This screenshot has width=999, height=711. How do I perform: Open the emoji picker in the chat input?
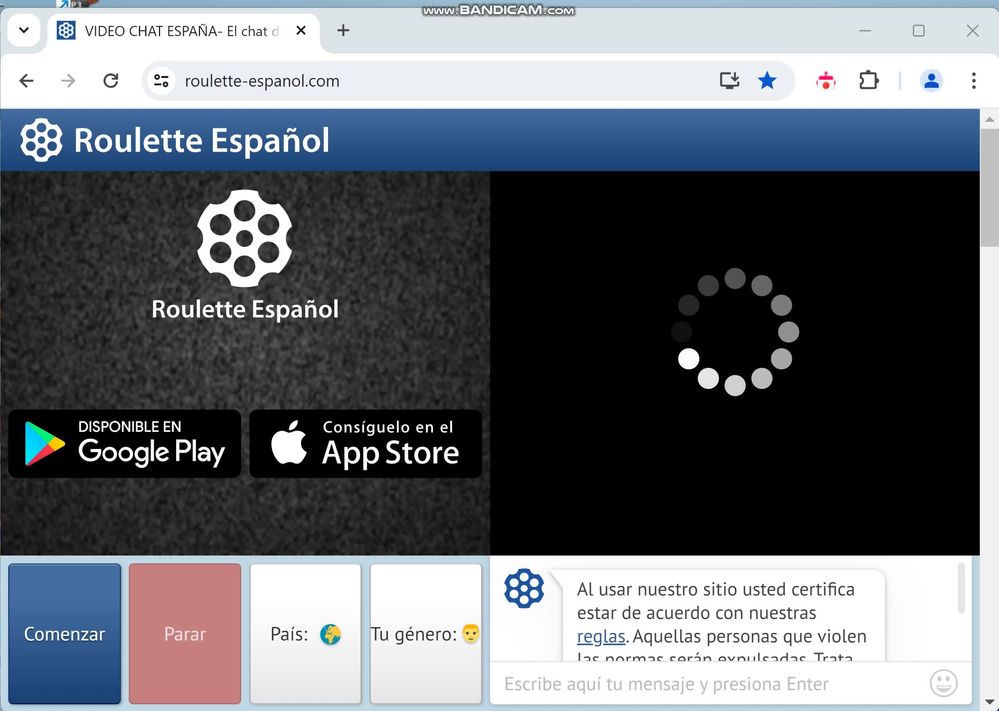(943, 683)
